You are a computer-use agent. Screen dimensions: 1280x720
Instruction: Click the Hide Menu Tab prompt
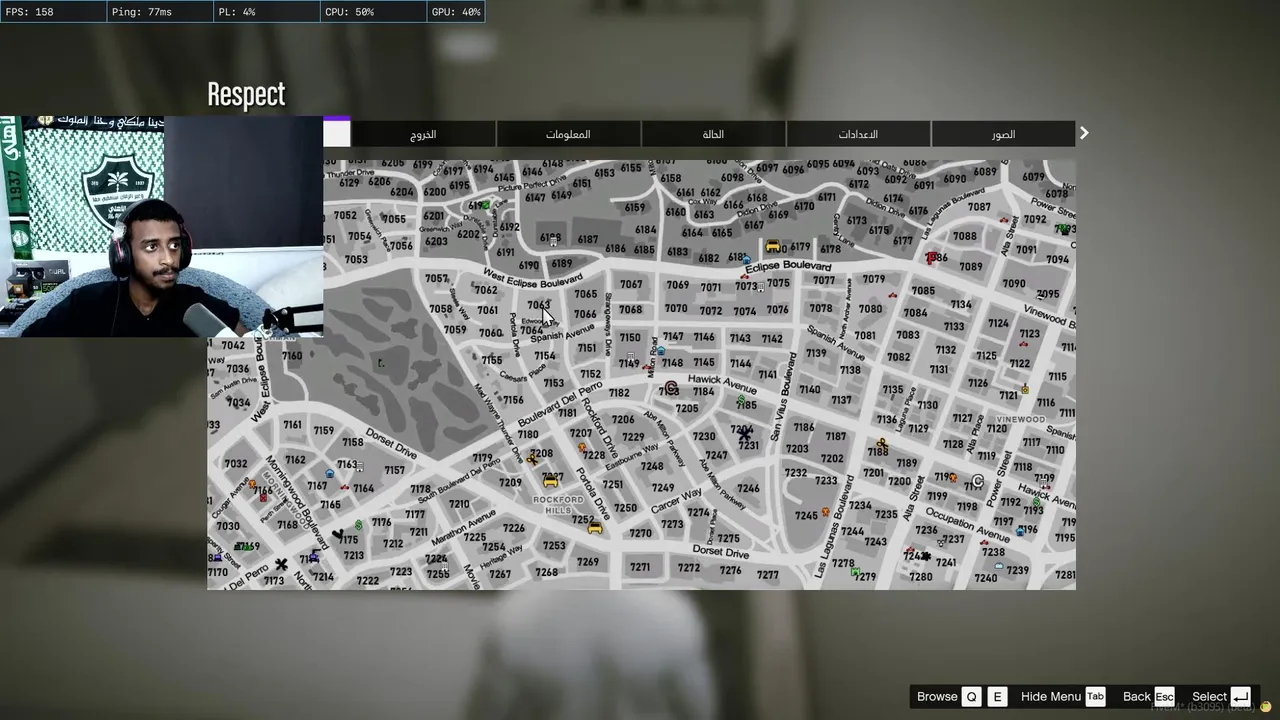[1063, 697]
